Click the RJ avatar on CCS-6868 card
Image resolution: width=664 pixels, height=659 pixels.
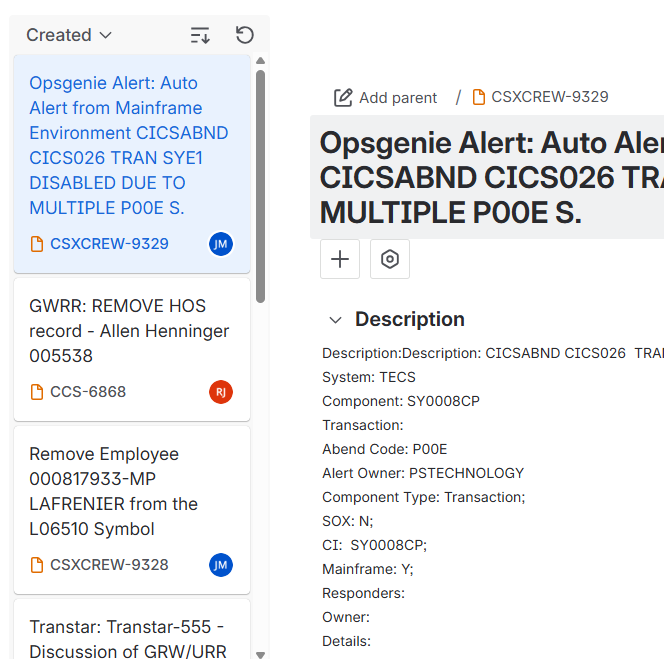click(221, 392)
